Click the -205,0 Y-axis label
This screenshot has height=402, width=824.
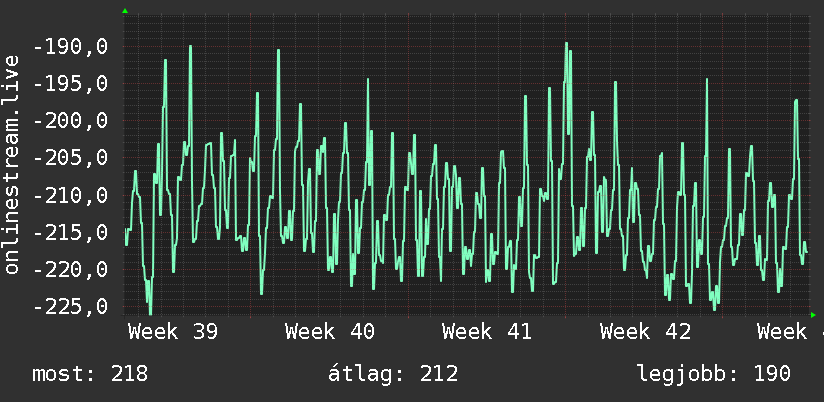pos(70,158)
